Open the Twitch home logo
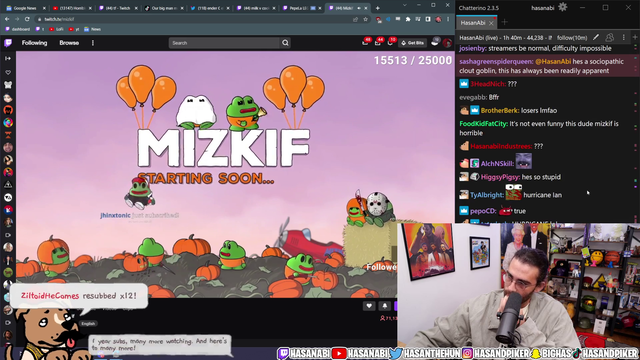 8,43
